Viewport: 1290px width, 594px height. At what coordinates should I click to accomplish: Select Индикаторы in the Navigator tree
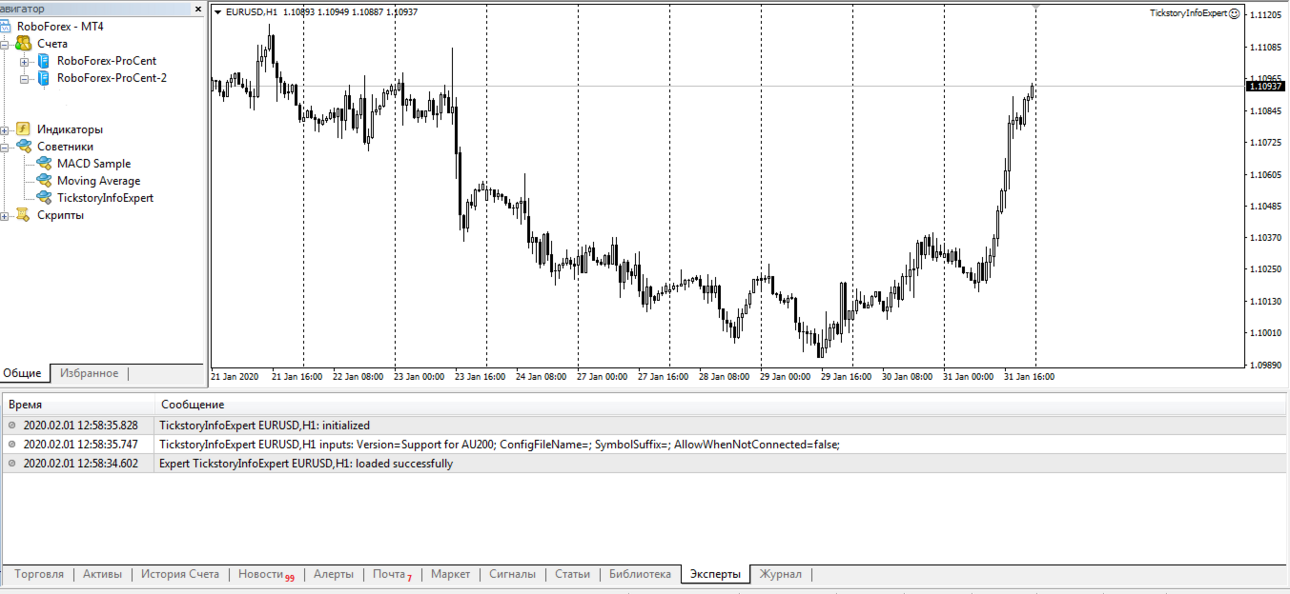pyautogui.click(x=70, y=129)
